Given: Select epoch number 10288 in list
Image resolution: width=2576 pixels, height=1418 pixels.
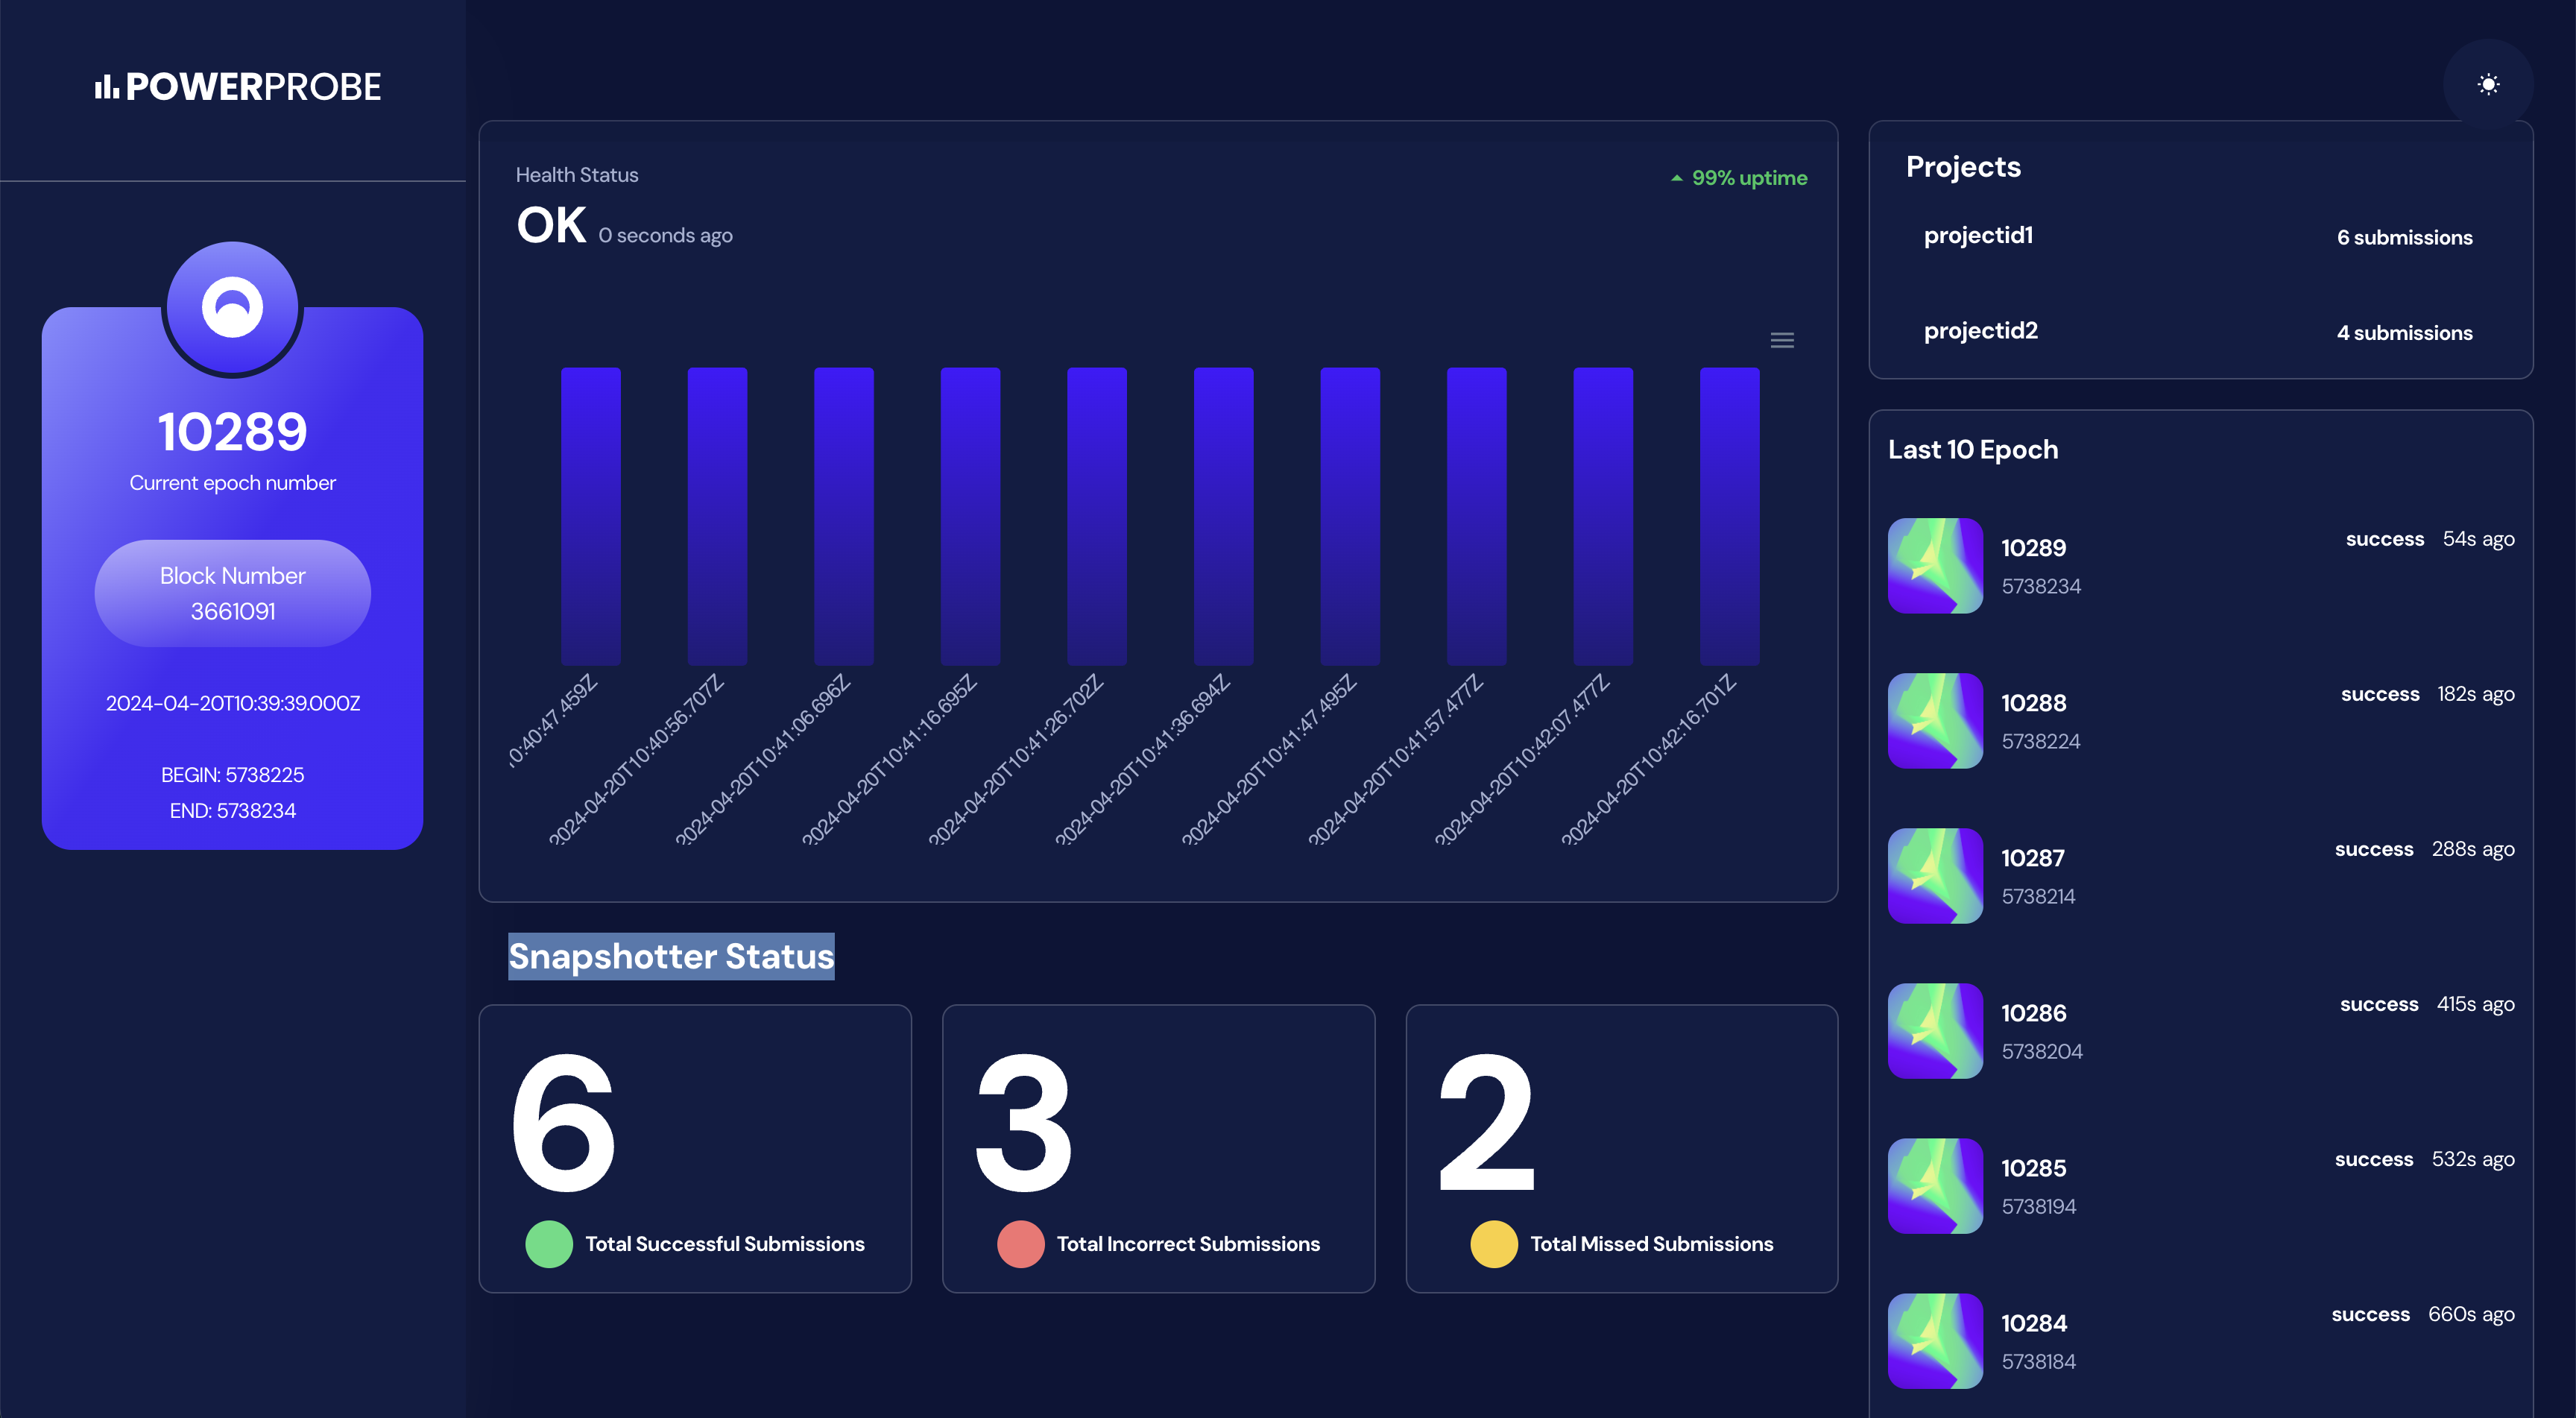Looking at the screenshot, I should (2033, 703).
